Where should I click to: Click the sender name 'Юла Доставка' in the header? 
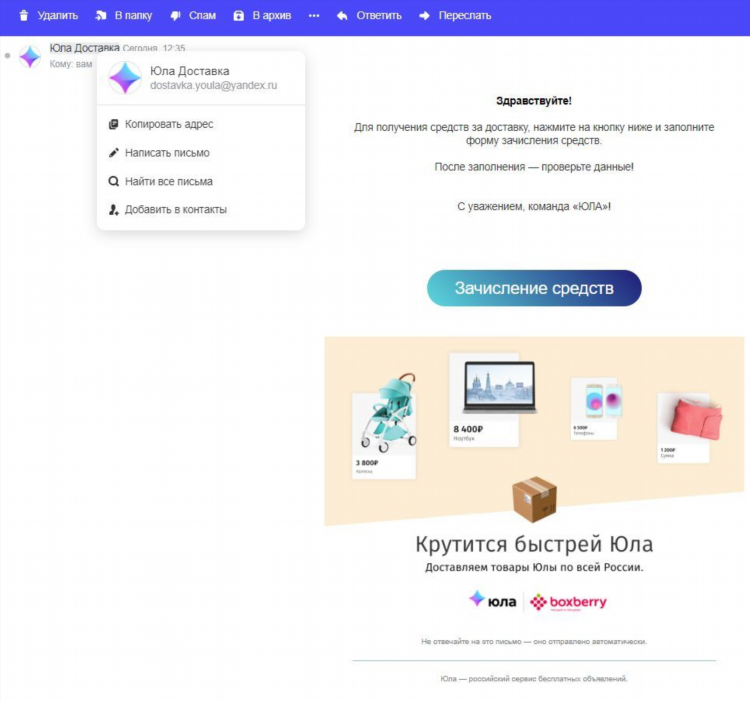click(x=85, y=48)
